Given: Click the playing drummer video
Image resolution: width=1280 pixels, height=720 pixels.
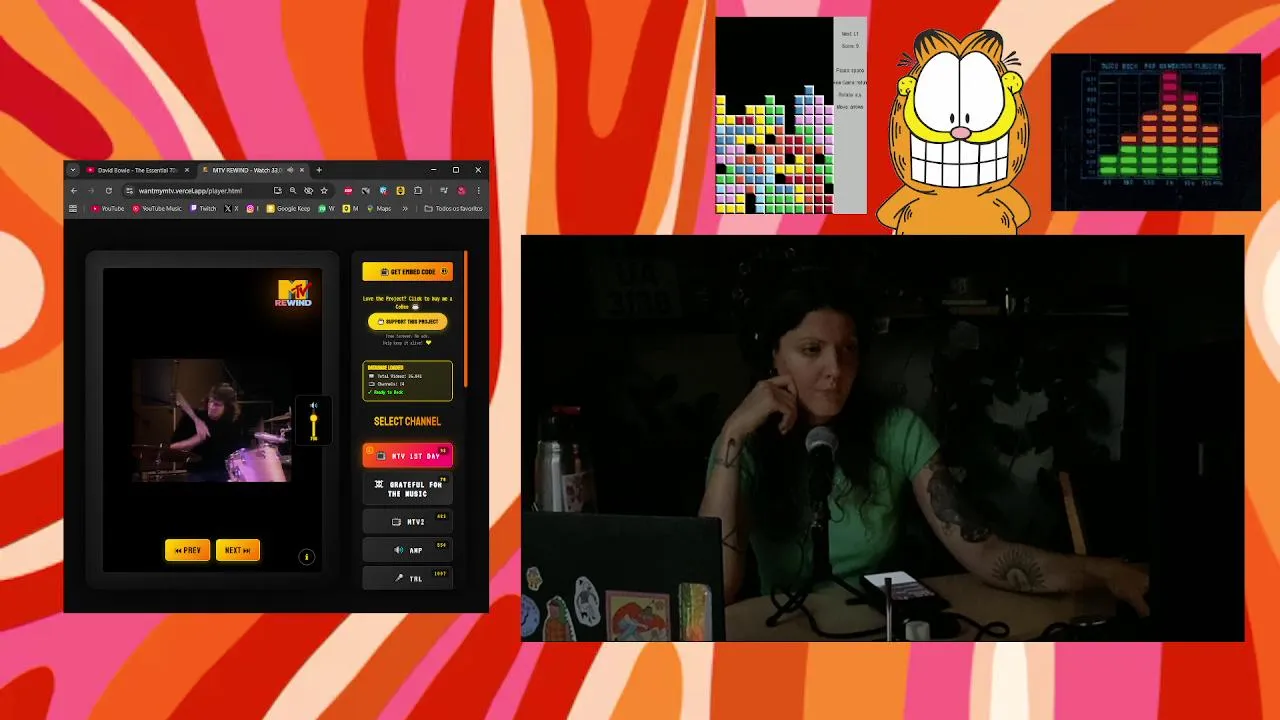Looking at the screenshot, I should (212, 420).
